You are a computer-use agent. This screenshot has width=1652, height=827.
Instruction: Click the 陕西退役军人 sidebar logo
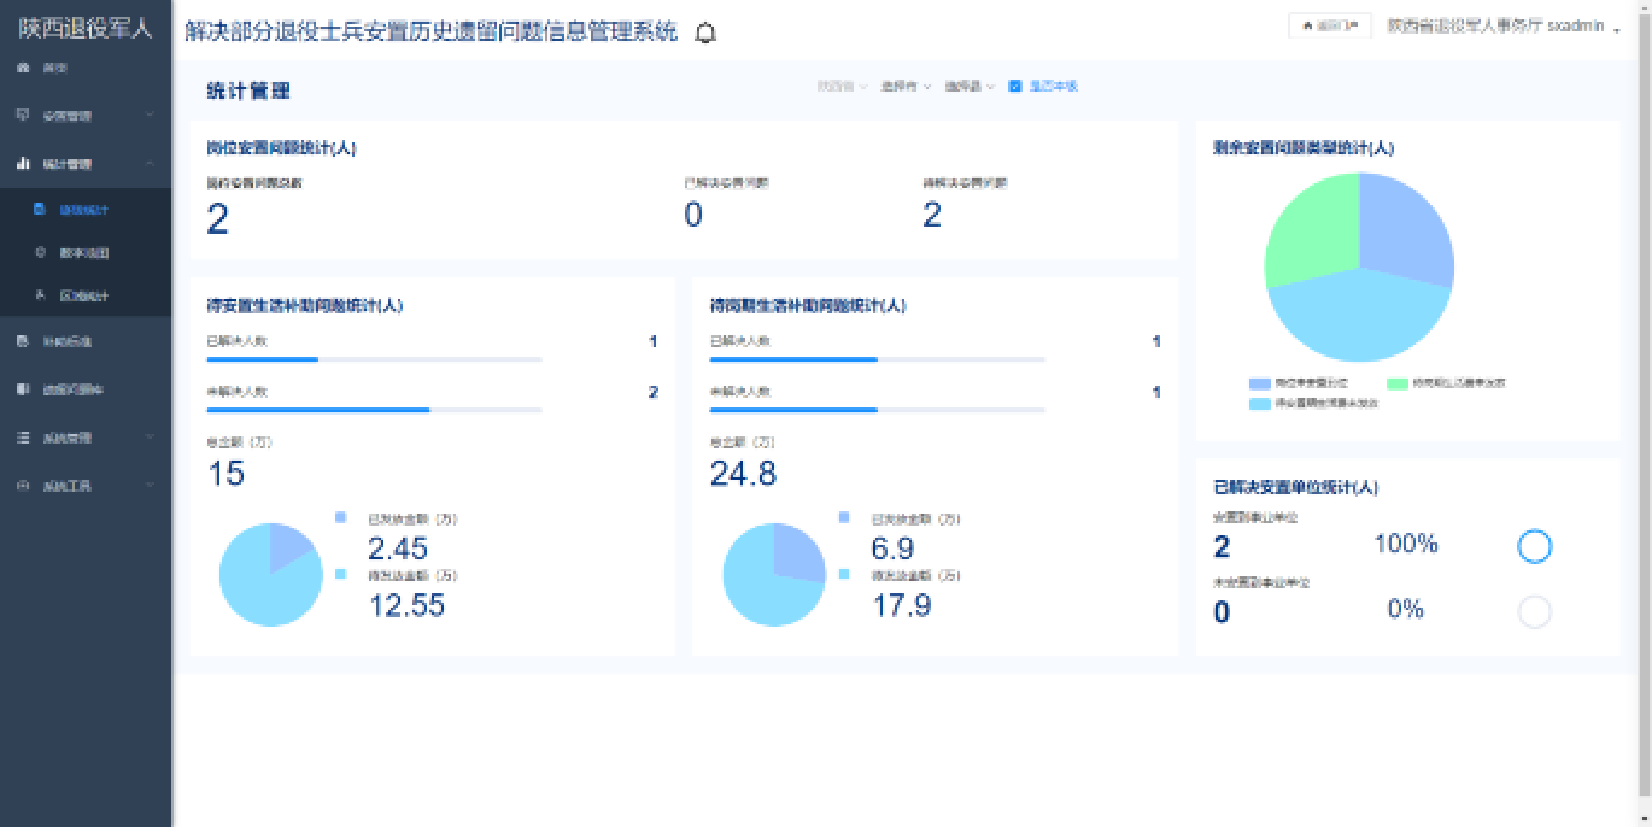[x=85, y=29]
